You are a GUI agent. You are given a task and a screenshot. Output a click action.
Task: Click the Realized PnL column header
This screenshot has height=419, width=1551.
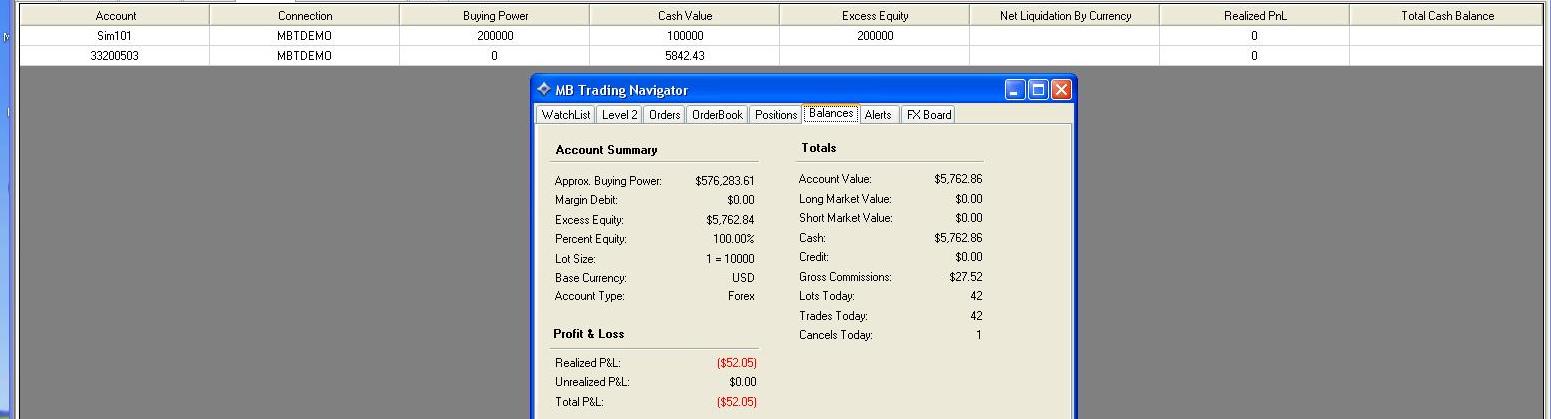[1255, 16]
